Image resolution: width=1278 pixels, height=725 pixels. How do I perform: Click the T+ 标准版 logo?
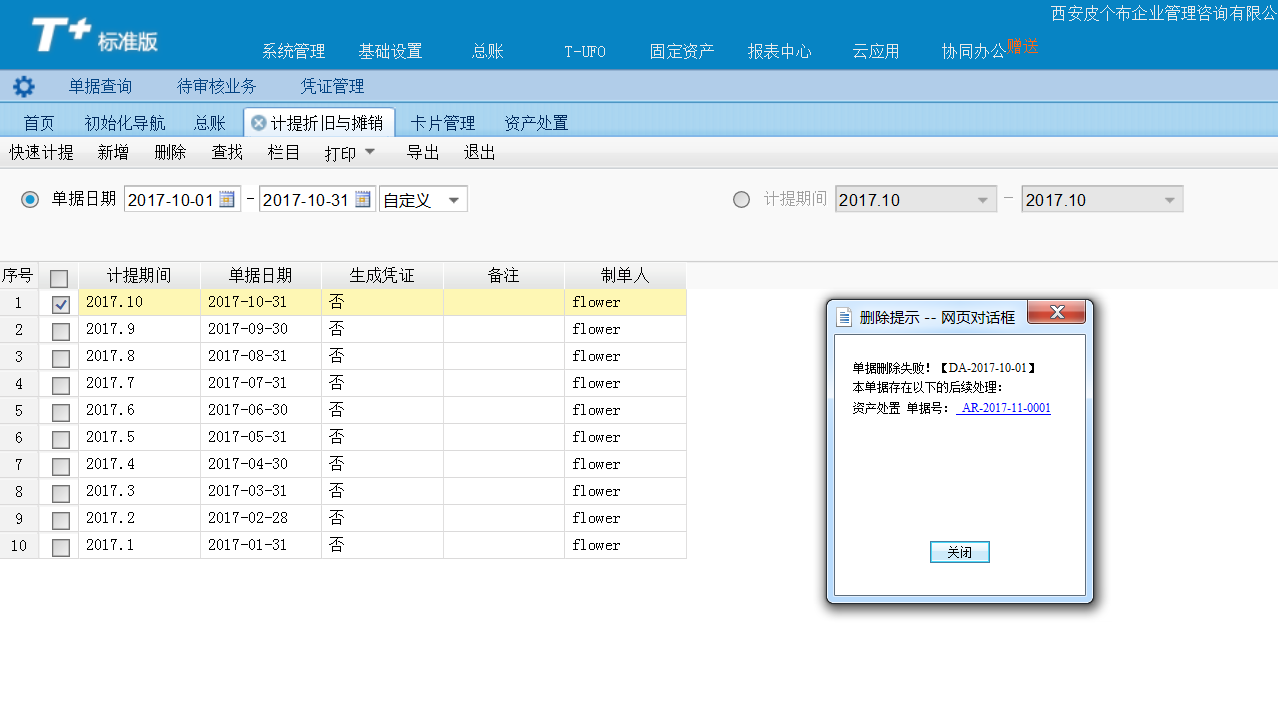click(68, 33)
